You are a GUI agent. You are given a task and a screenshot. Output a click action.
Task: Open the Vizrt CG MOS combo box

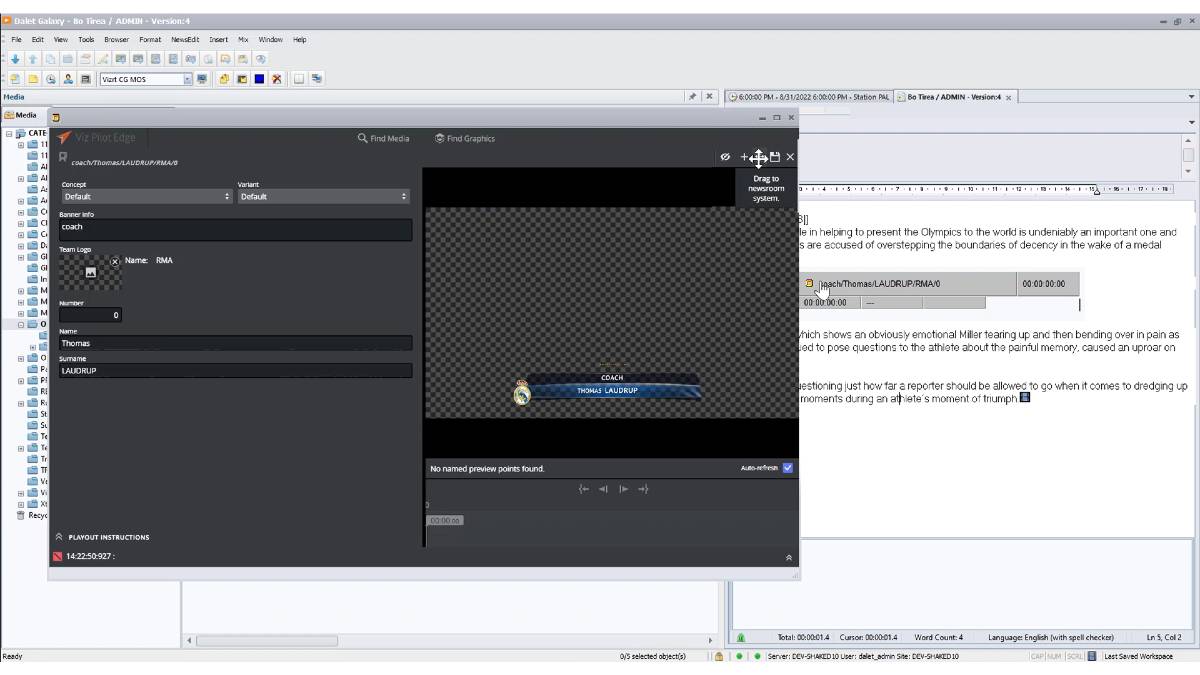145,79
